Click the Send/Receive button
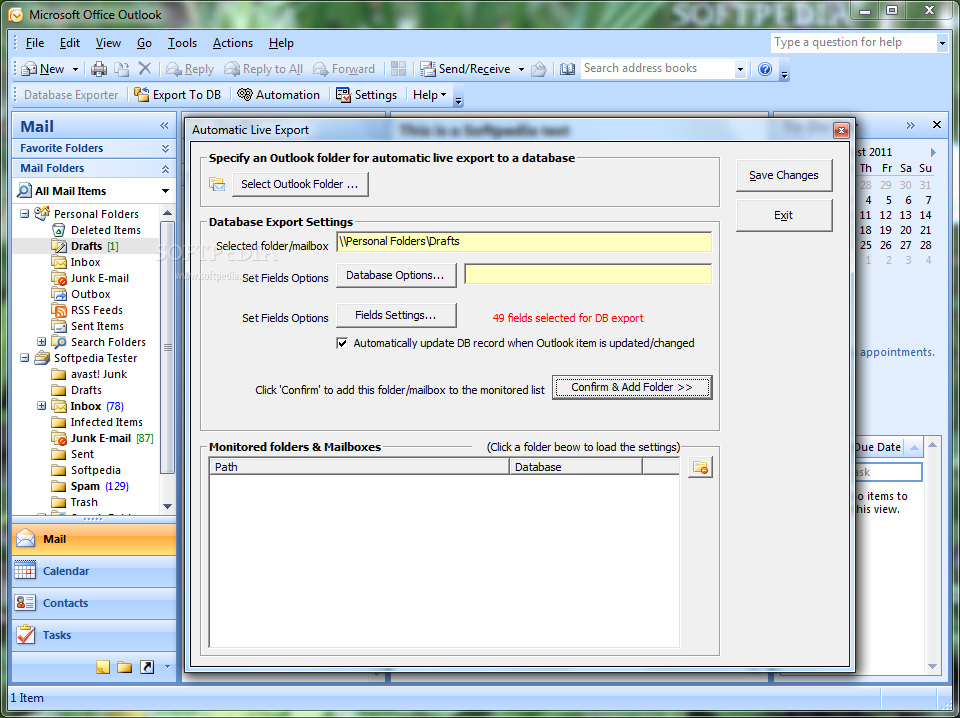 465,69
